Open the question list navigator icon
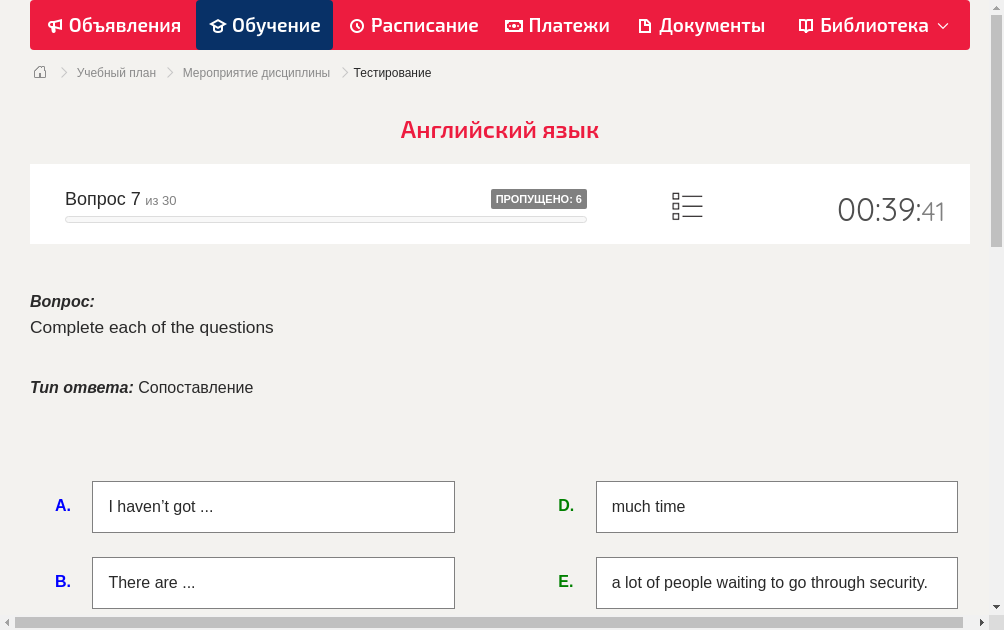This screenshot has width=1004, height=630. click(x=687, y=205)
